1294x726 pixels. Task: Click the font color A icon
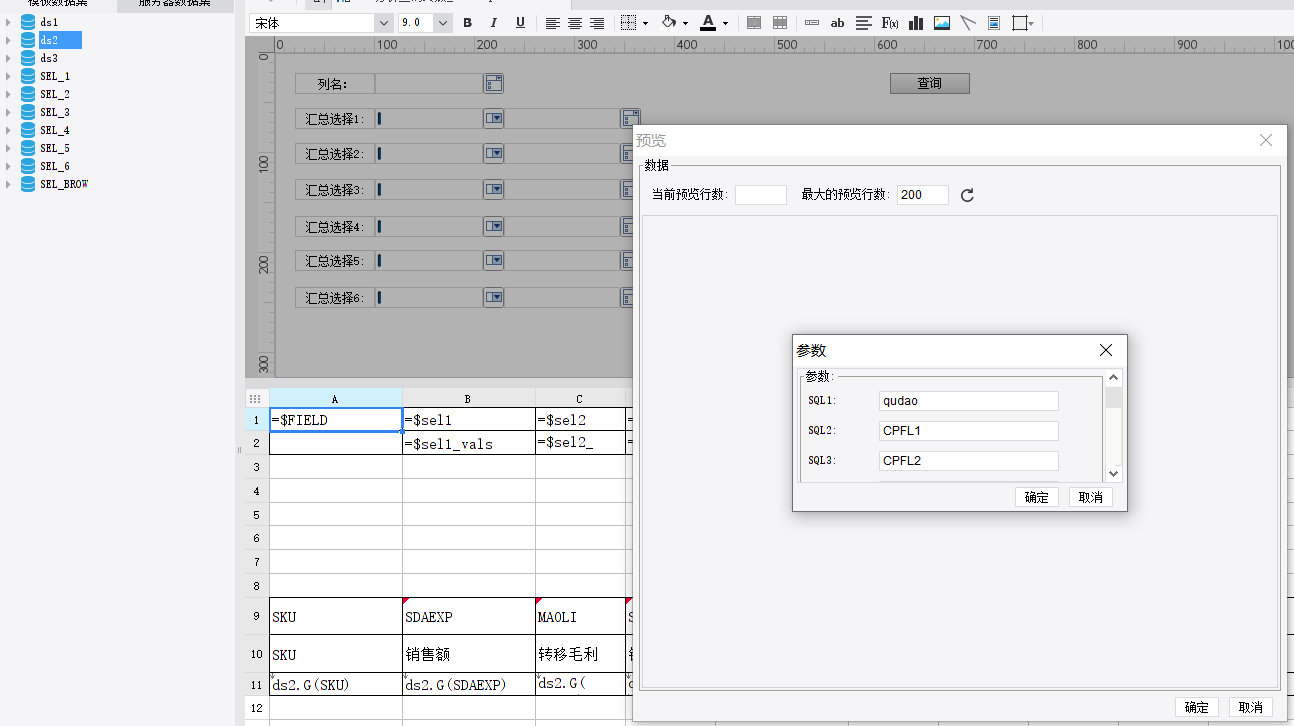tap(708, 23)
